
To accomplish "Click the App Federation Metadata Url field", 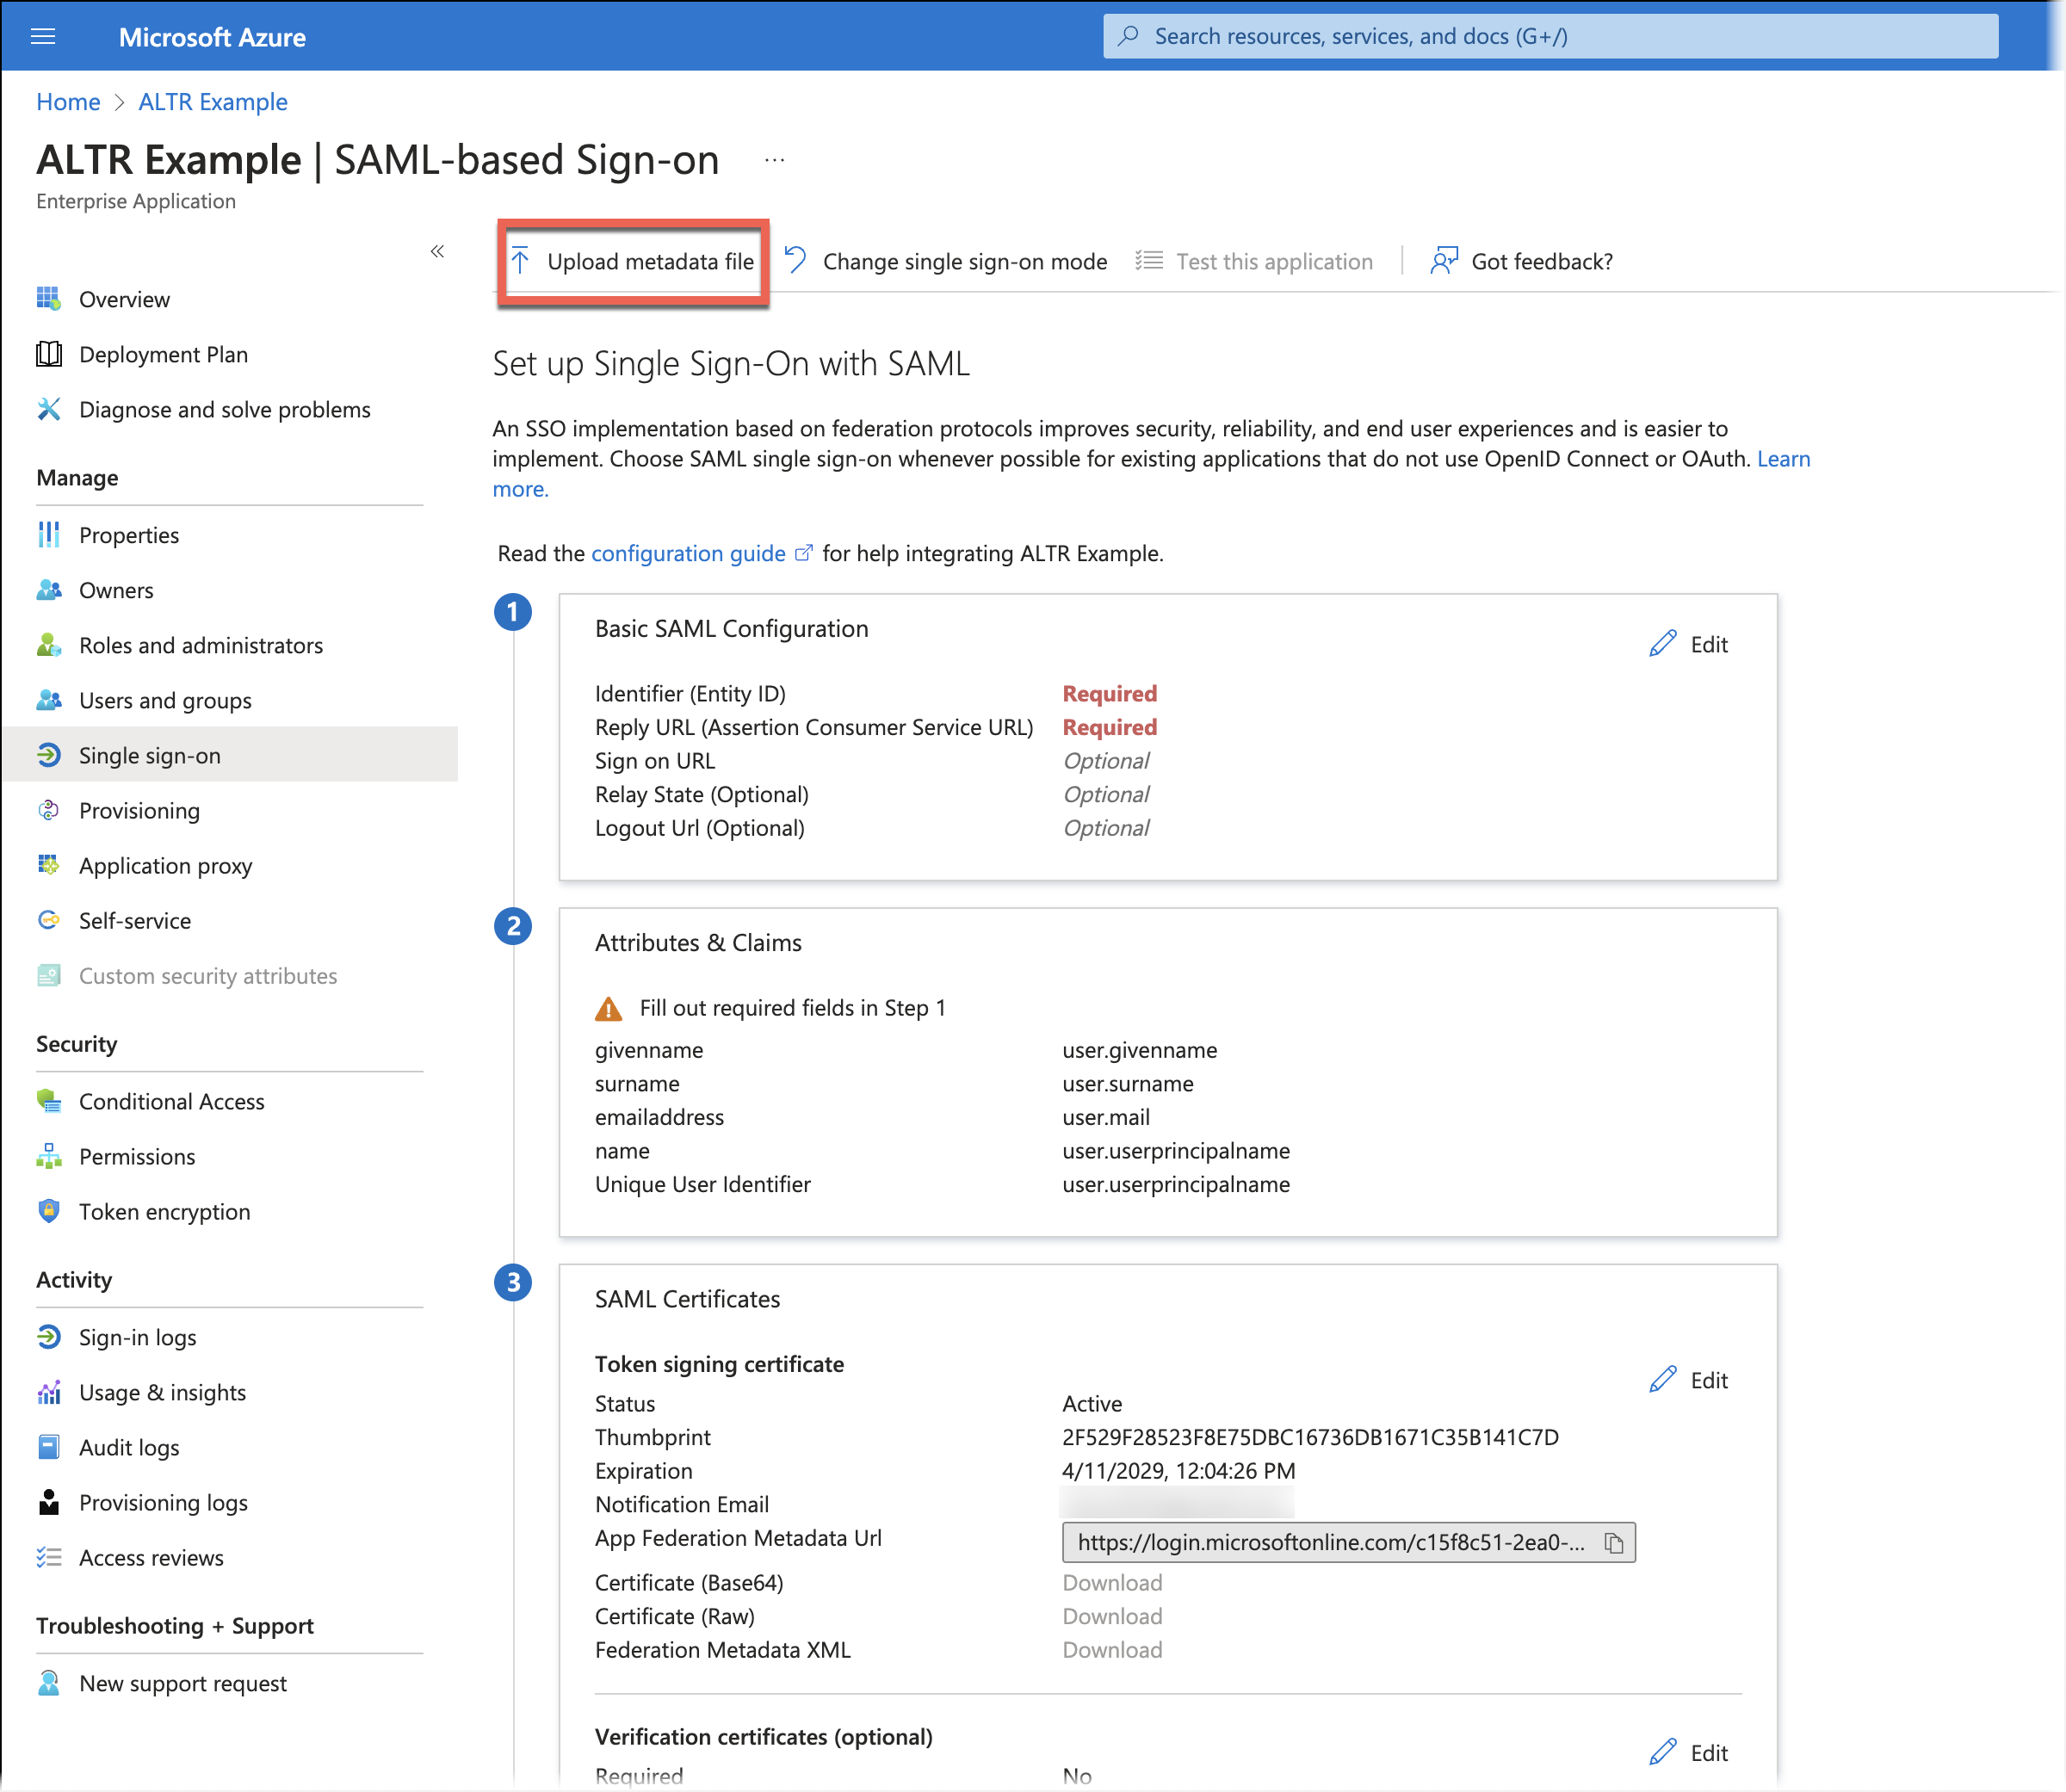I will tap(1348, 1543).
